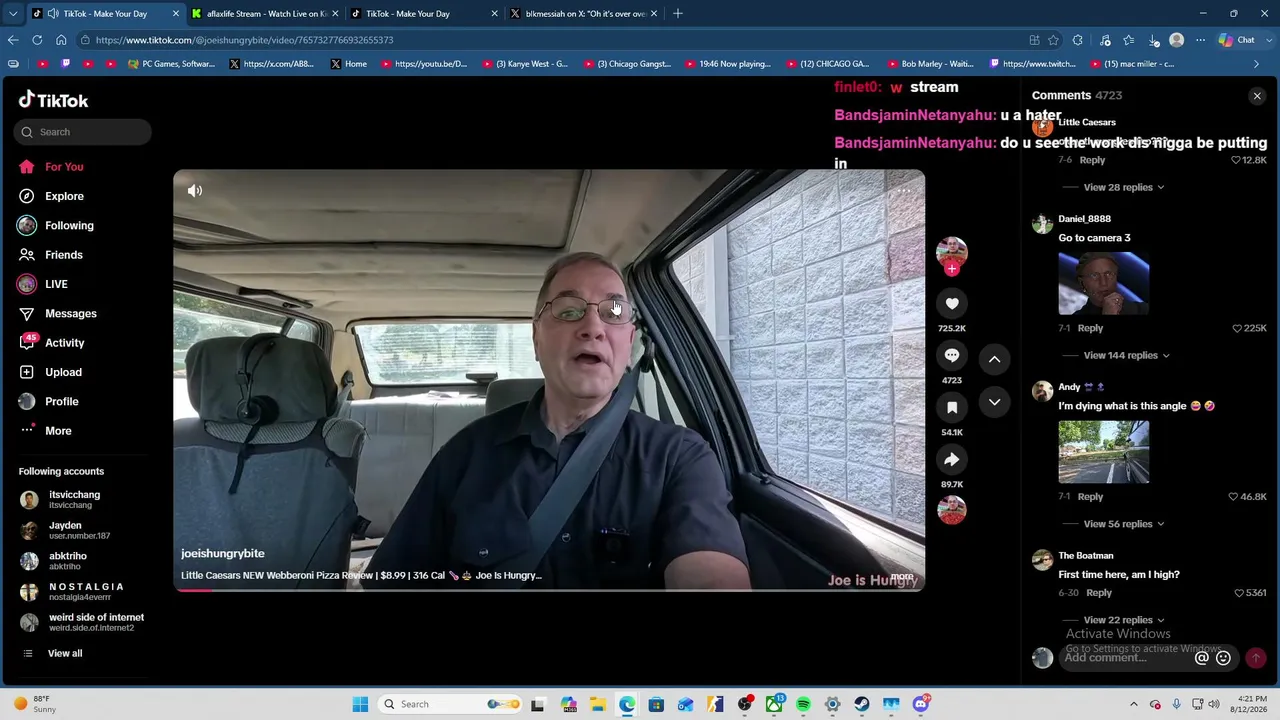The height and width of the screenshot is (720, 1280).
Task: Open Spotify from the taskbar
Action: click(803, 704)
